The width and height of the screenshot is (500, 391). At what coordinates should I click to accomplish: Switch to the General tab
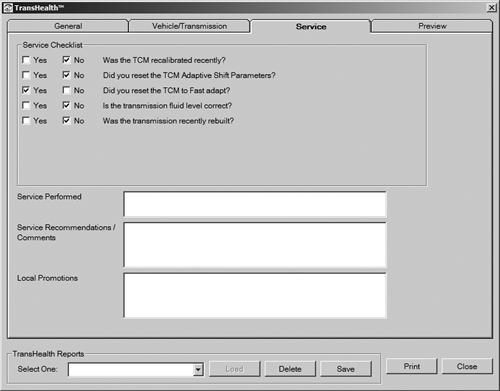(x=68, y=26)
